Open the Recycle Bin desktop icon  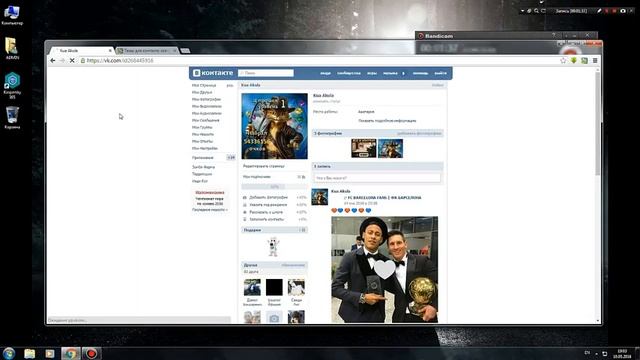click(x=12, y=118)
